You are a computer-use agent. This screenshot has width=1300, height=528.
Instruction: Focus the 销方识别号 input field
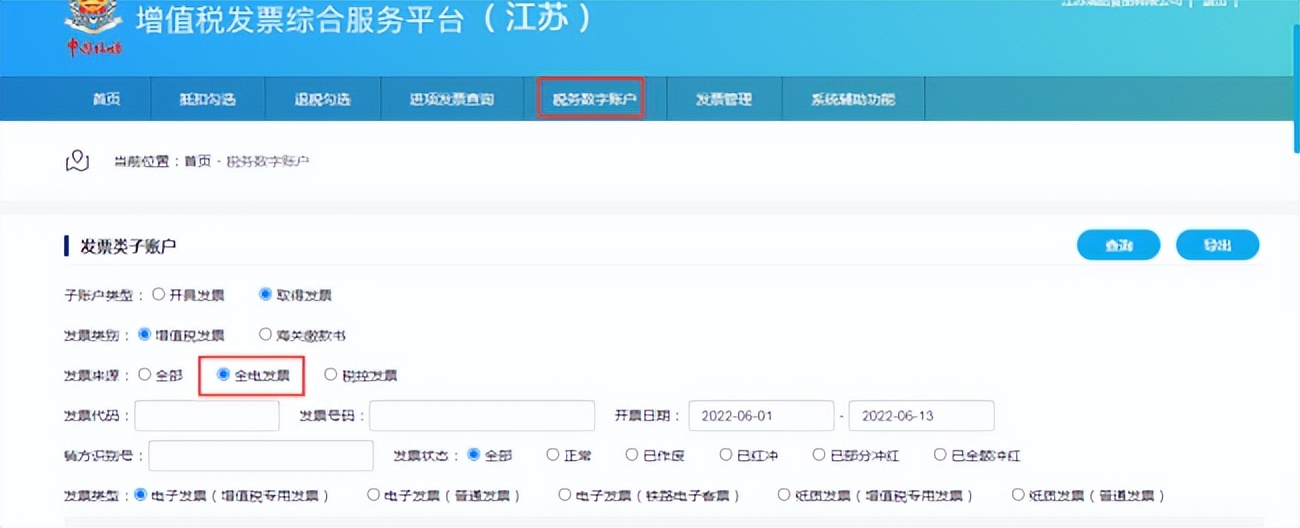tap(261, 455)
